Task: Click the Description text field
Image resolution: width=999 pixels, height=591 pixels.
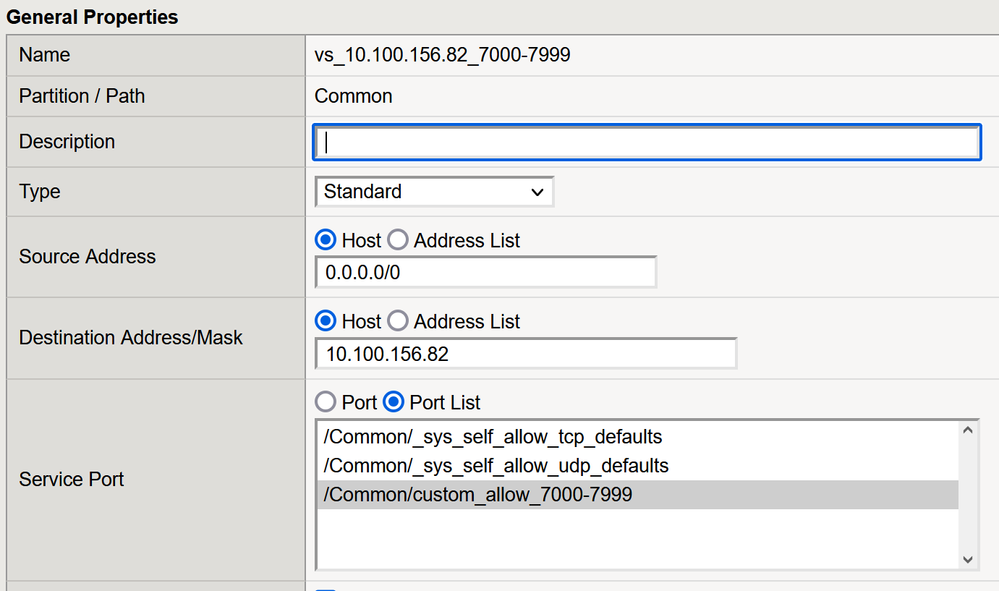Action: (x=646, y=142)
